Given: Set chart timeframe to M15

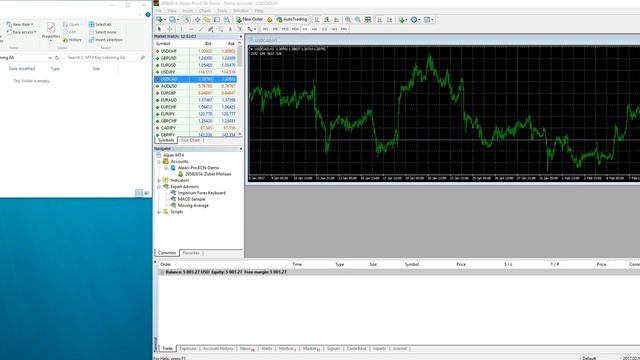Looking at the screenshot, I should 285,29.
